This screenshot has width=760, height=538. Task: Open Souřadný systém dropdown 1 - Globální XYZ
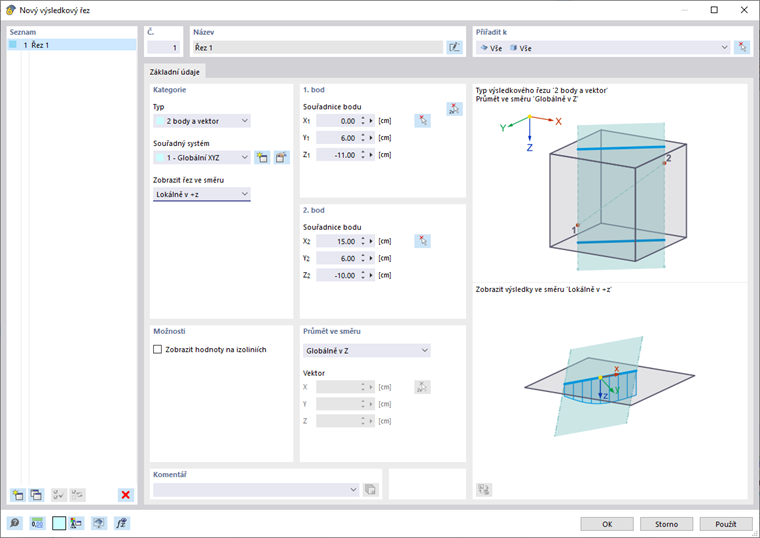[202, 158]
